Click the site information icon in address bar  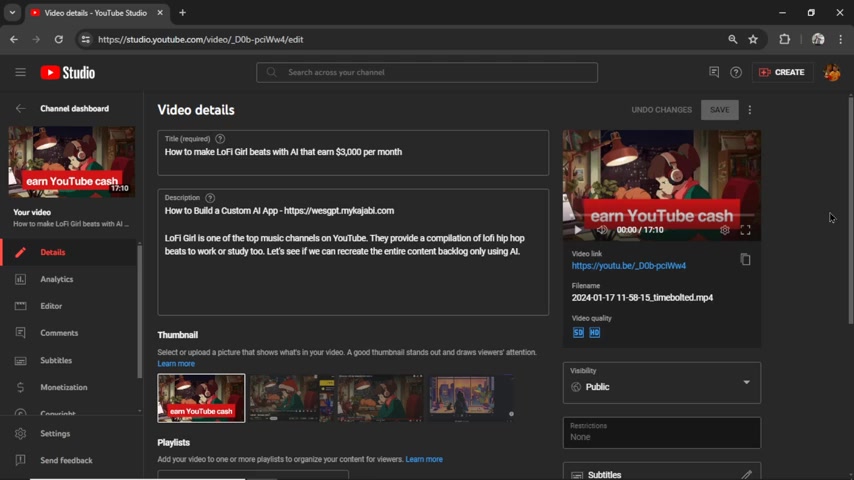[x=86, y=39]
